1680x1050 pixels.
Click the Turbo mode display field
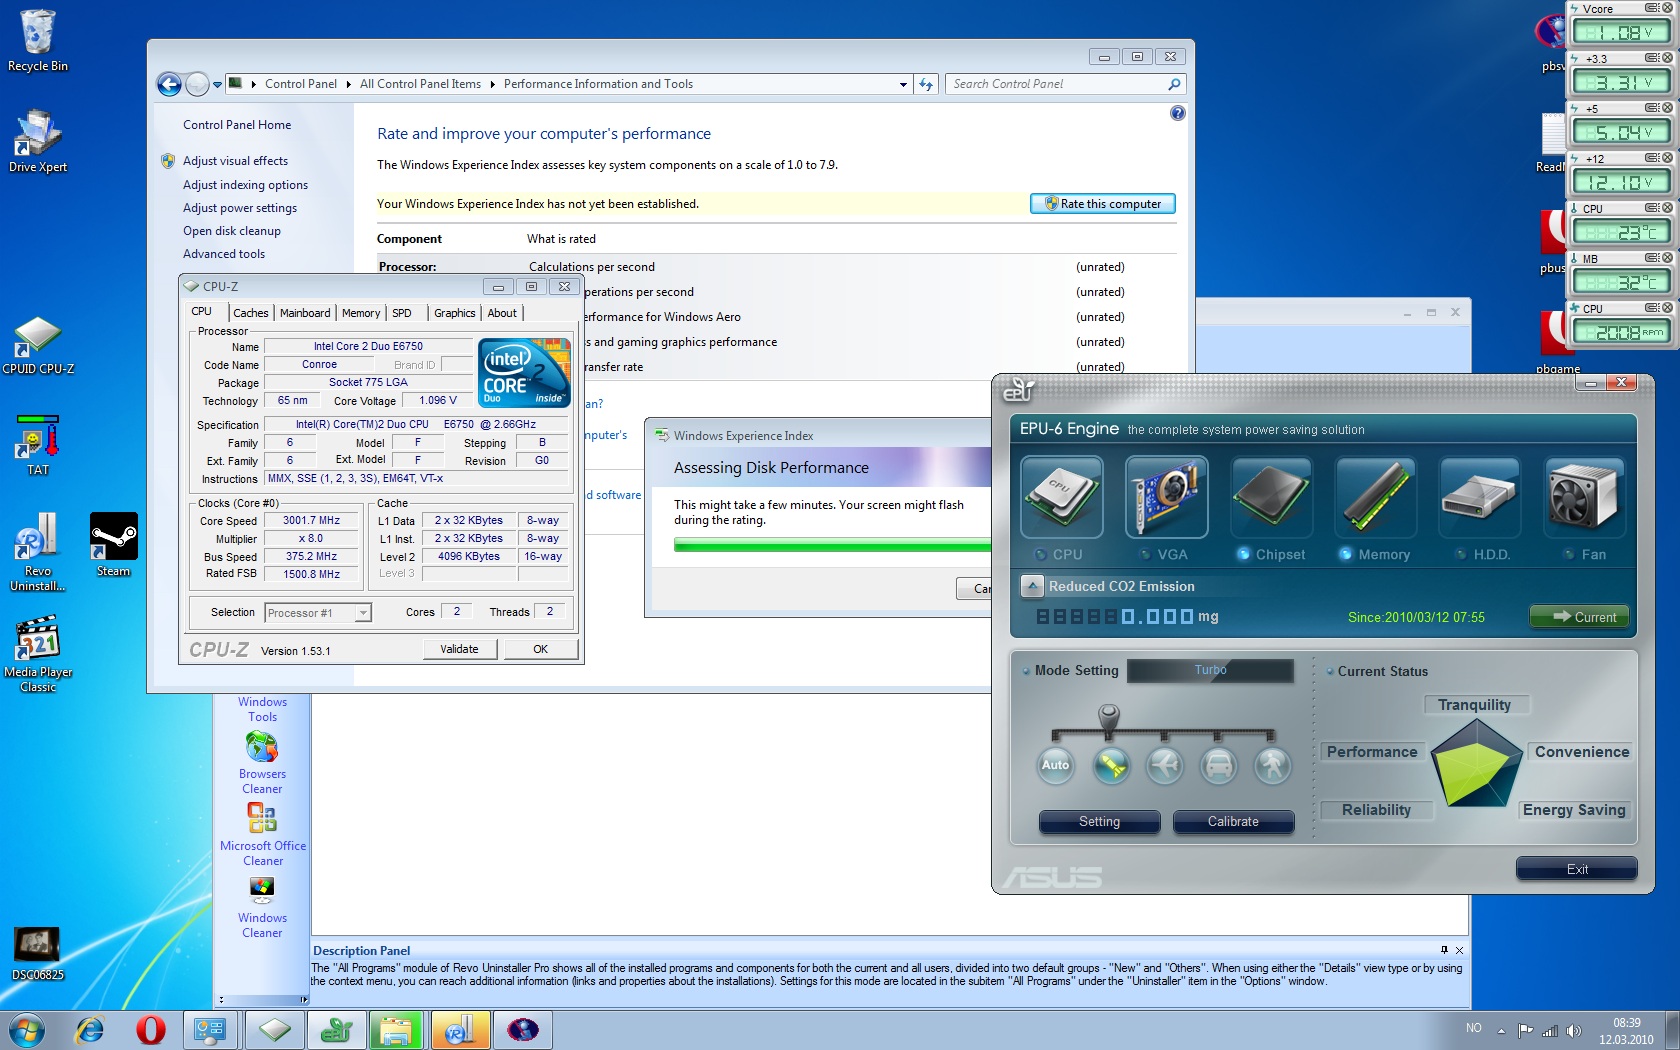click(x=1210, y=670)
